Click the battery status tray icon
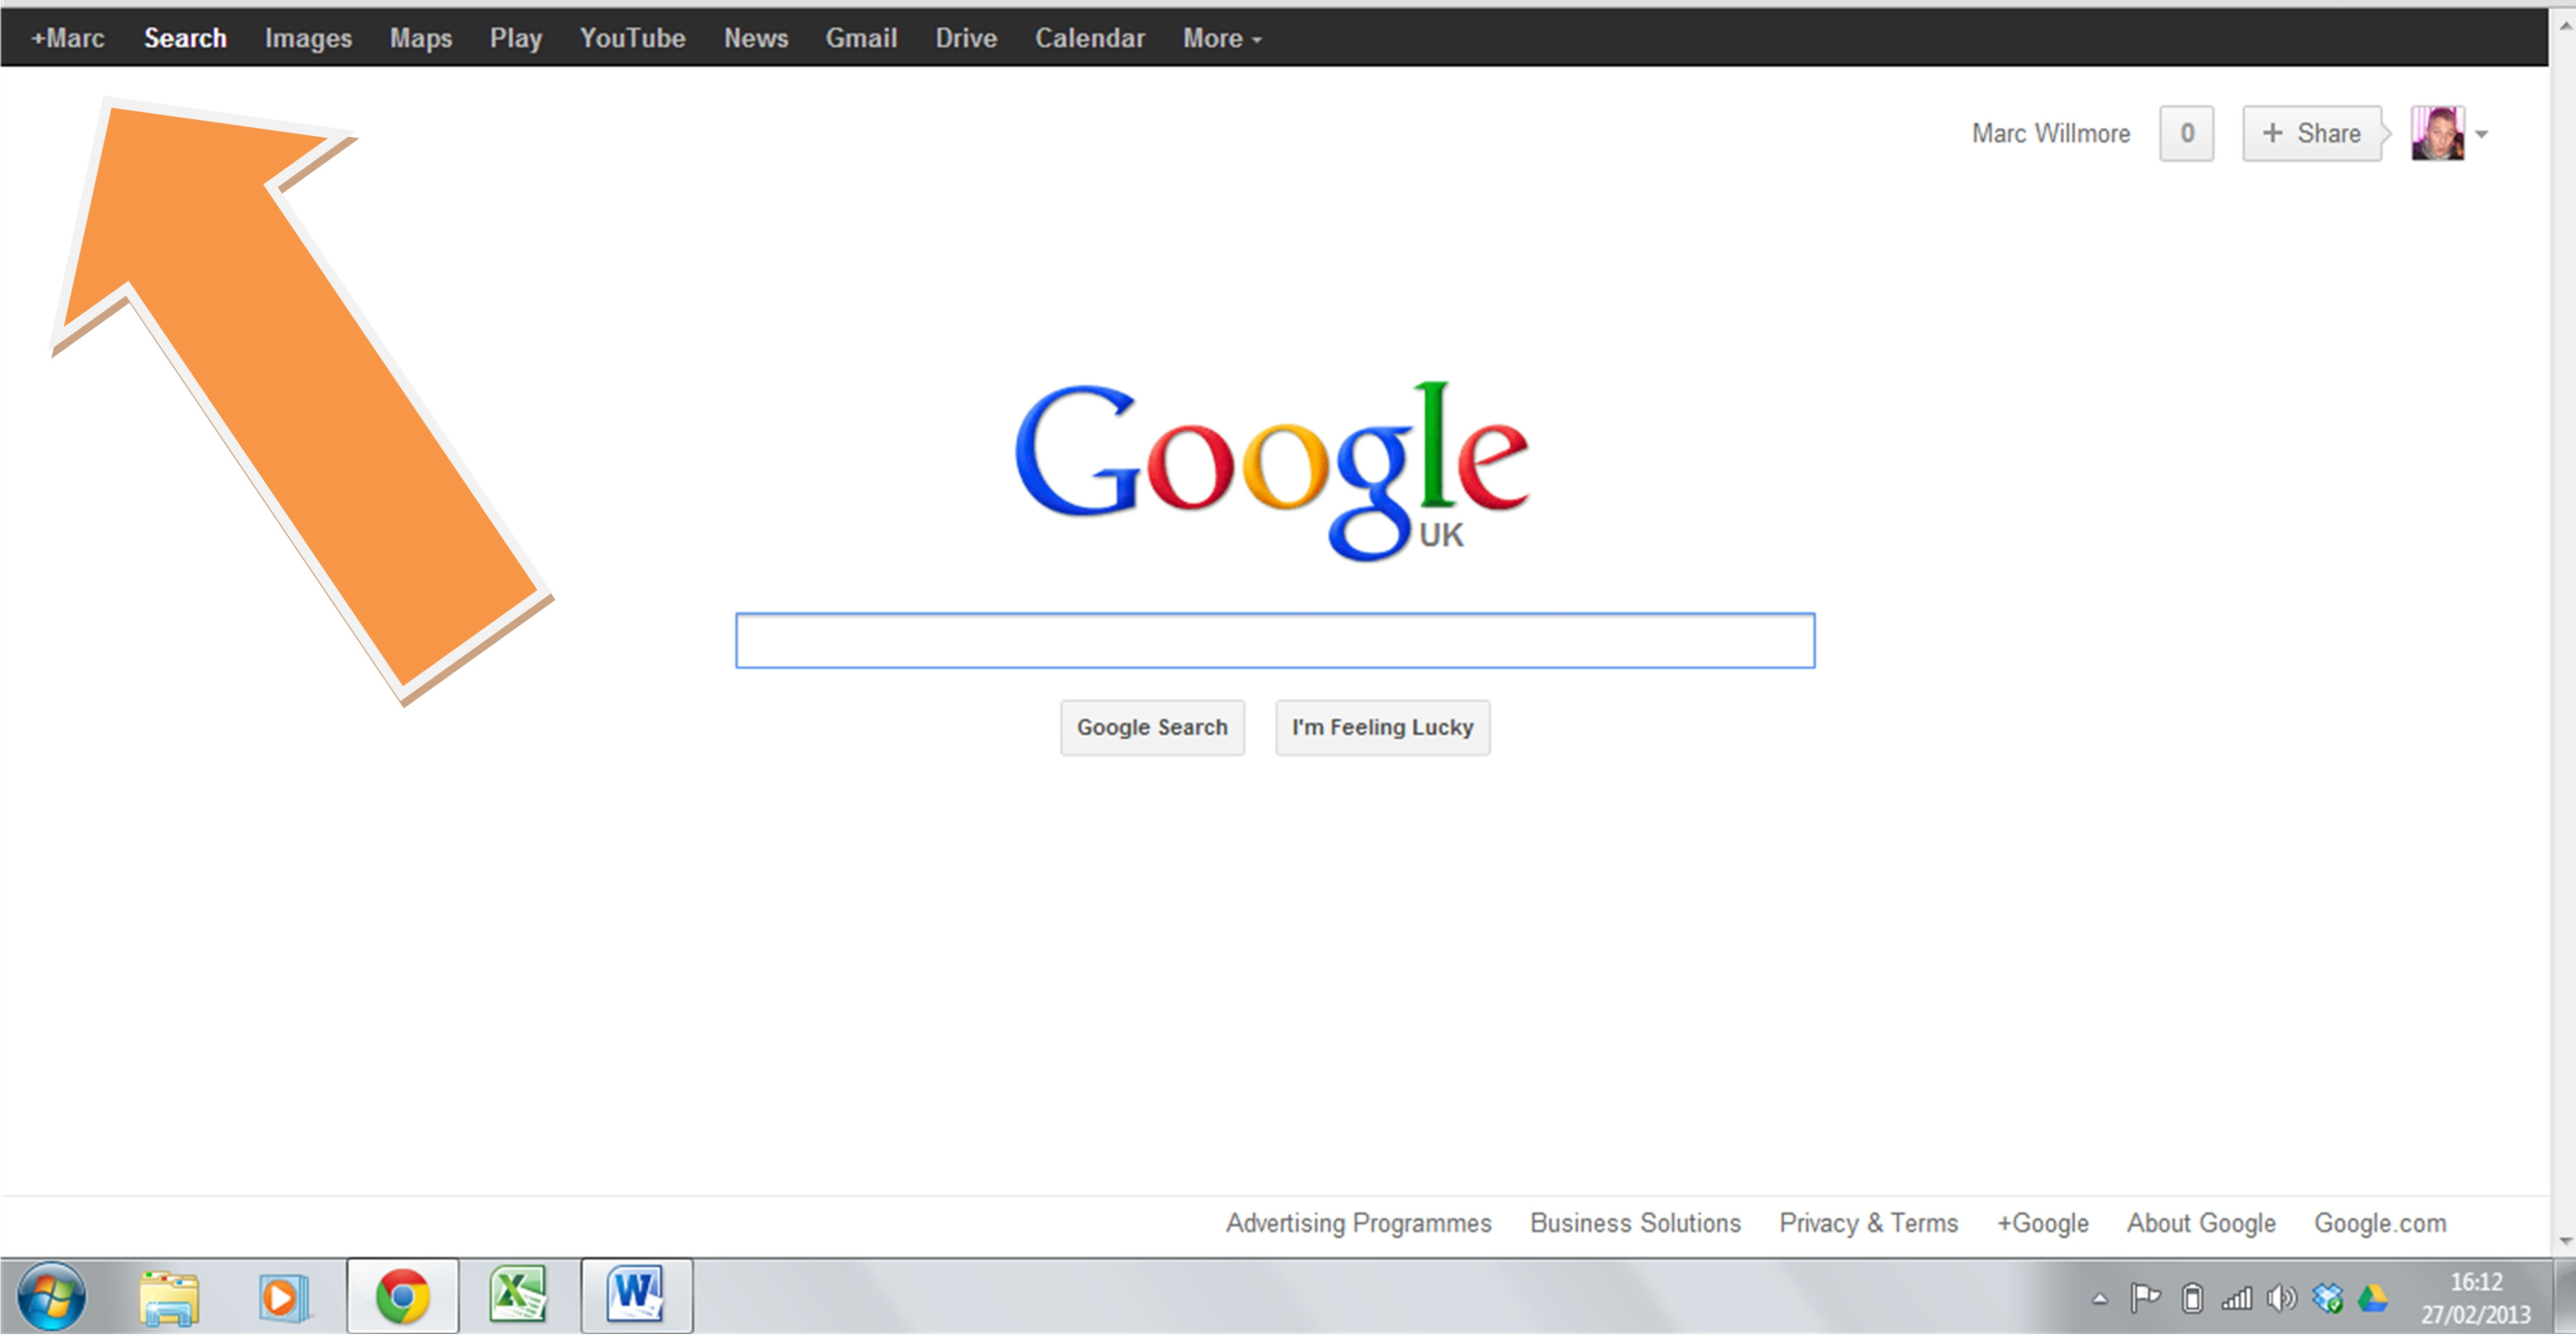The height and width of the screenshot is (1336, 2576). click(x=2192, y=1299)
